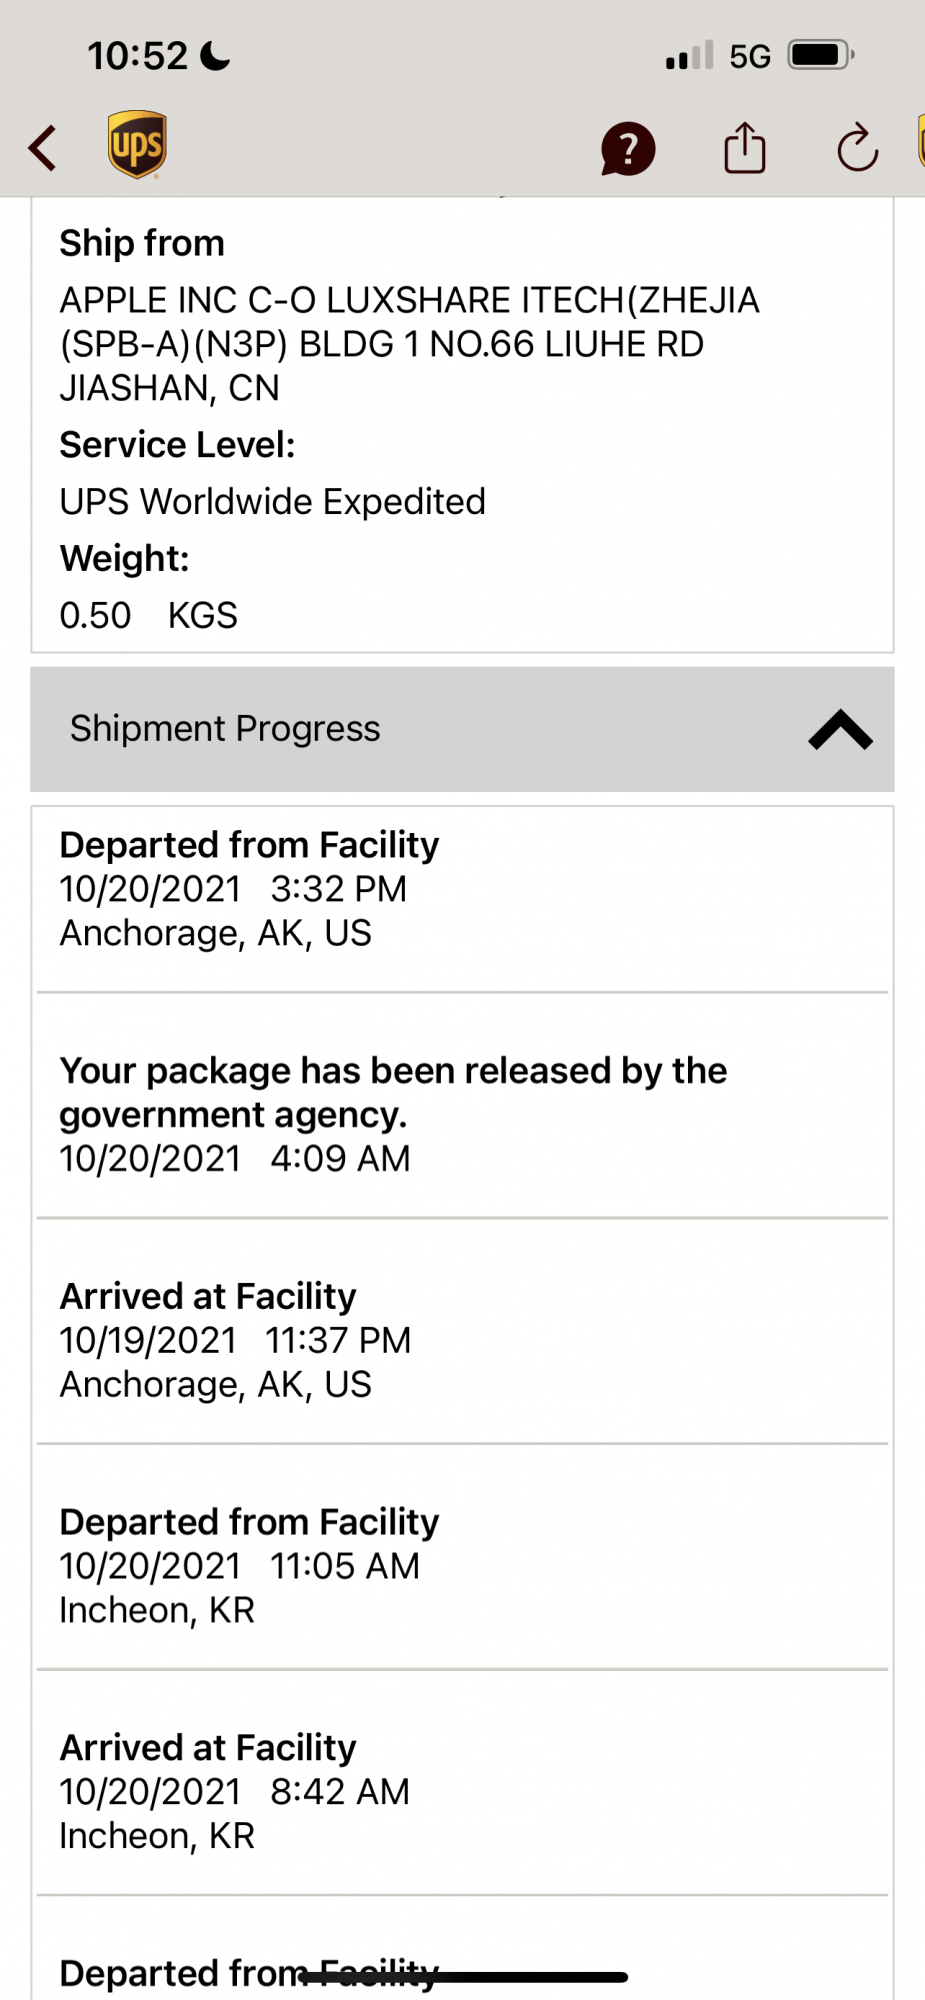The image size is (925, 2000).
Task: Tap UPS Worldwide Expedited service level
Action: pos(272,501)
